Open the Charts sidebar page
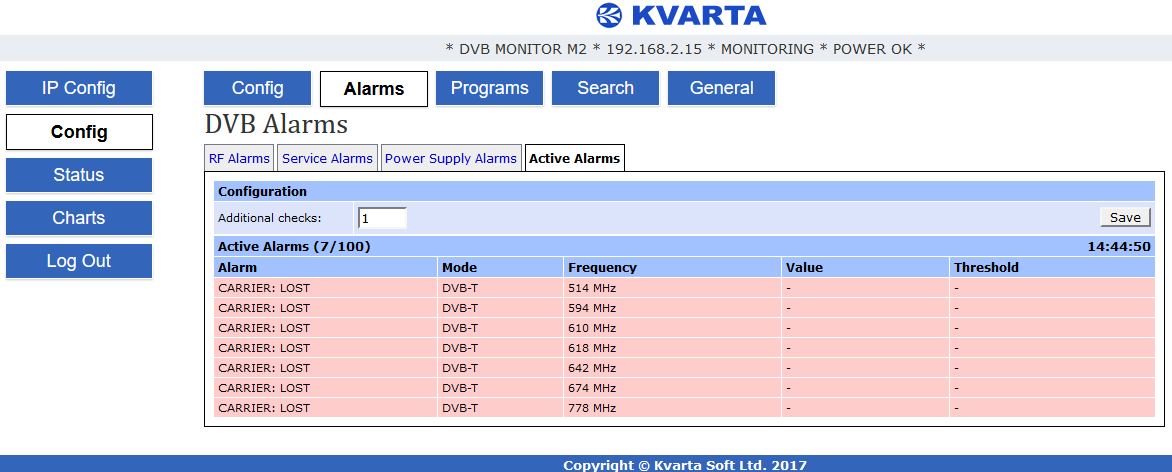 [78, 218]
